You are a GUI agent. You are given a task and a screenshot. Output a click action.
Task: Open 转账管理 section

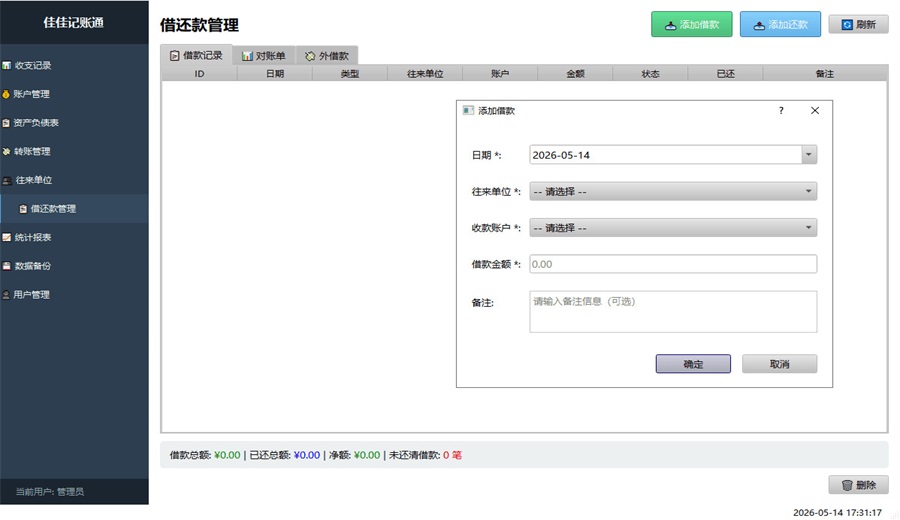tap(74, 152)
